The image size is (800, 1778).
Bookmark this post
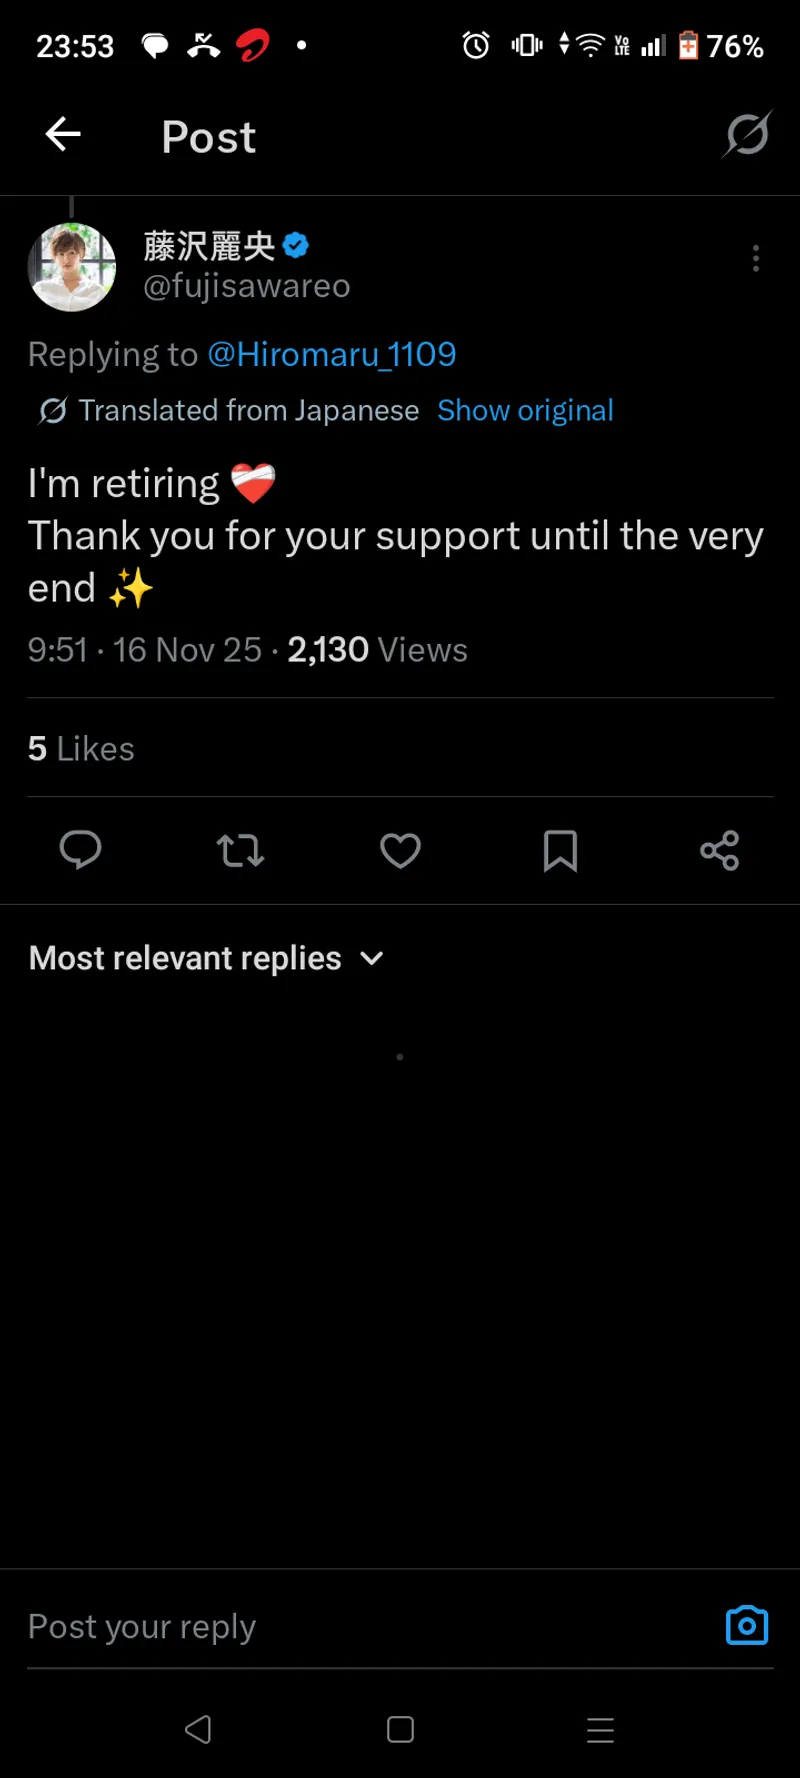click(560, 851)
